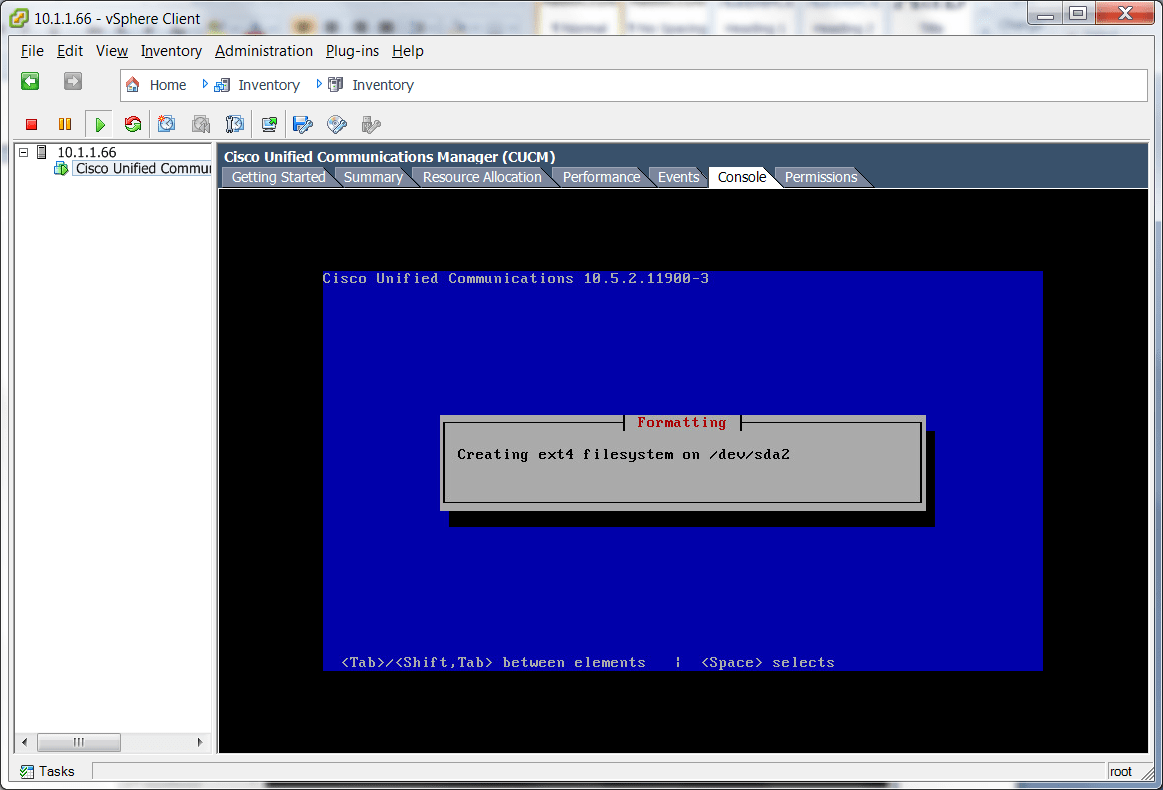Launch the virtual machine console toolbar icon

pos(269,124)
